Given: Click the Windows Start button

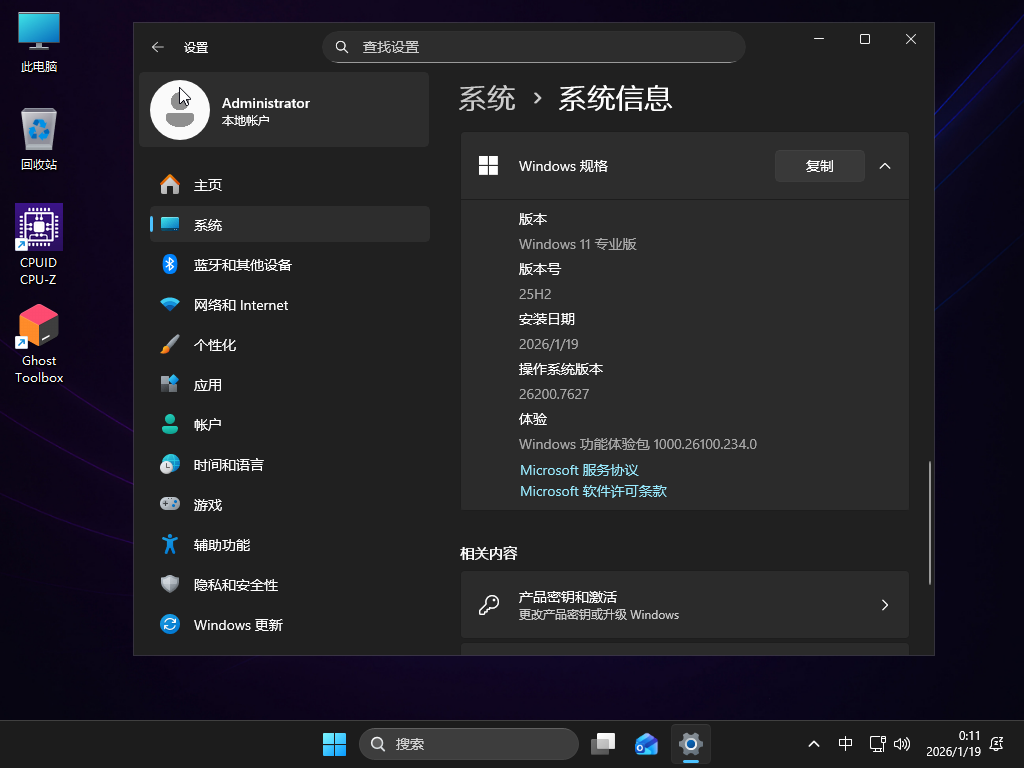Looking at the screenshot, I should tap(334, 744).
